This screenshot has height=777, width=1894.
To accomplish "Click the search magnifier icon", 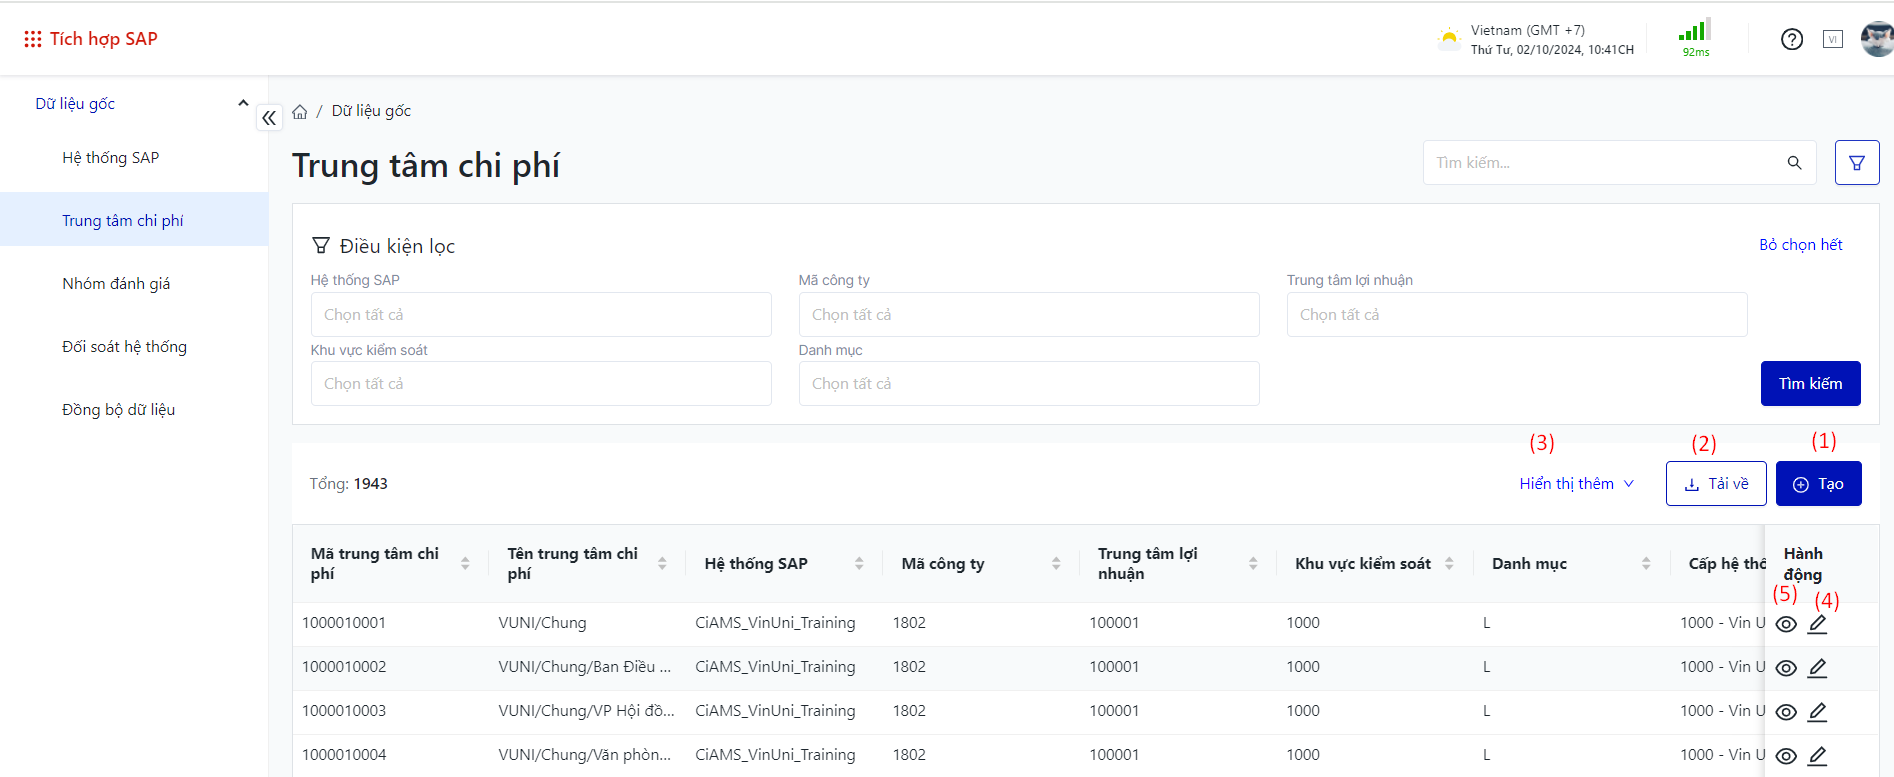I will click(x=1794, y=163).
